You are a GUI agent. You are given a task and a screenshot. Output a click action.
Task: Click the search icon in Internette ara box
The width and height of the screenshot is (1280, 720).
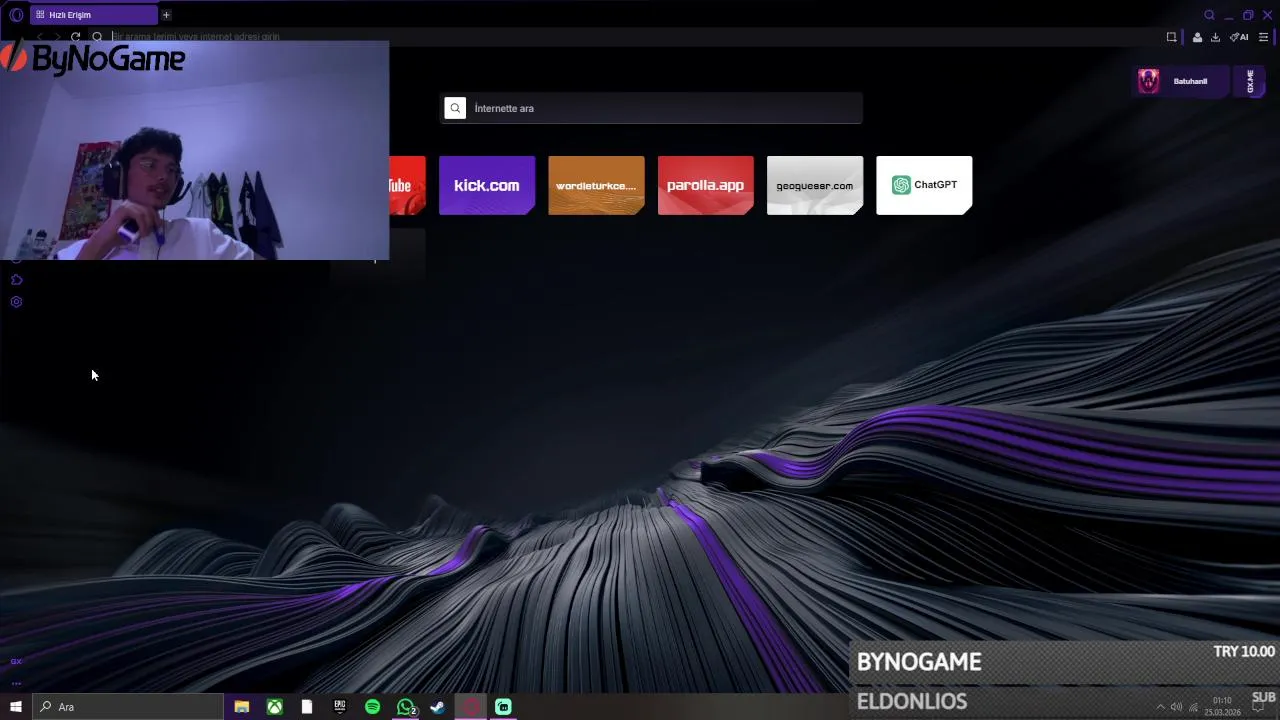(455, 108)
